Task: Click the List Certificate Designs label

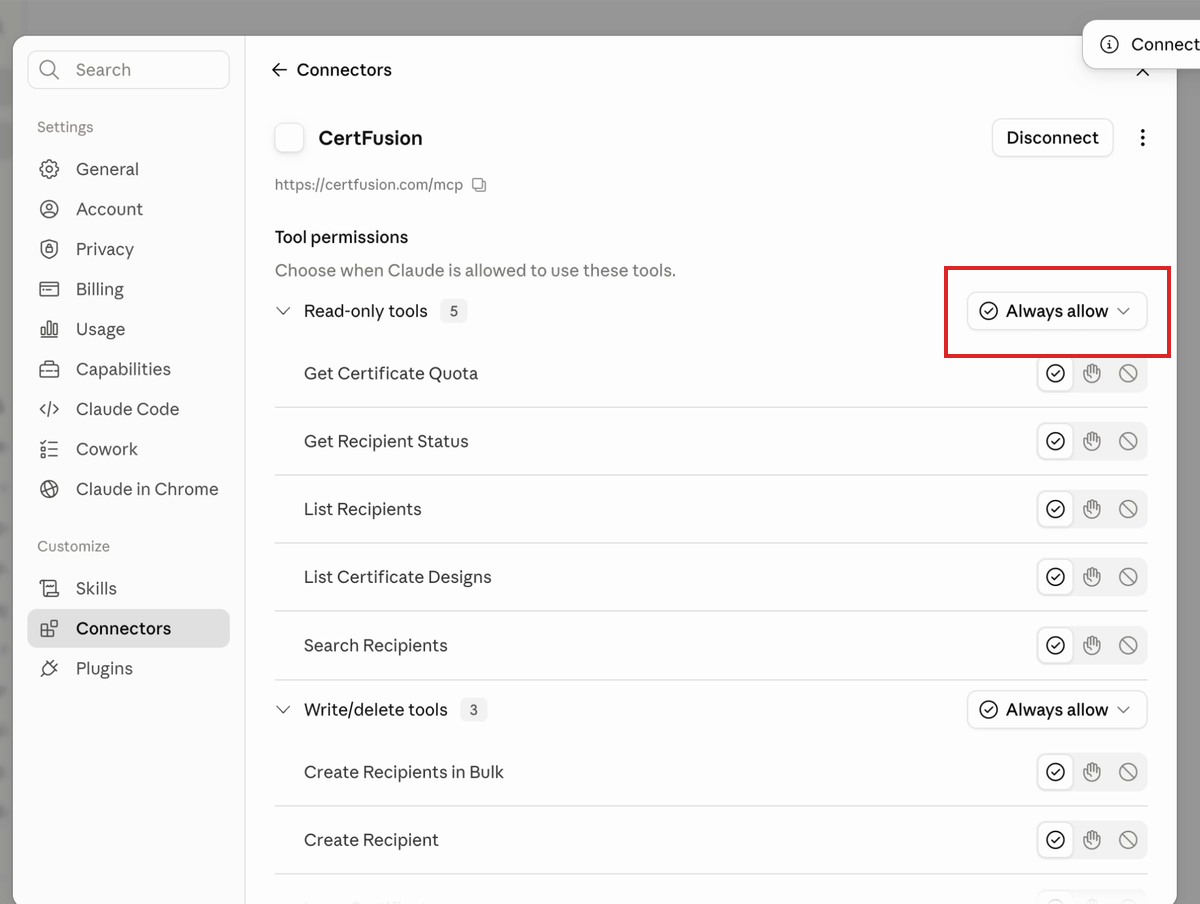Action: pos(398,577)
